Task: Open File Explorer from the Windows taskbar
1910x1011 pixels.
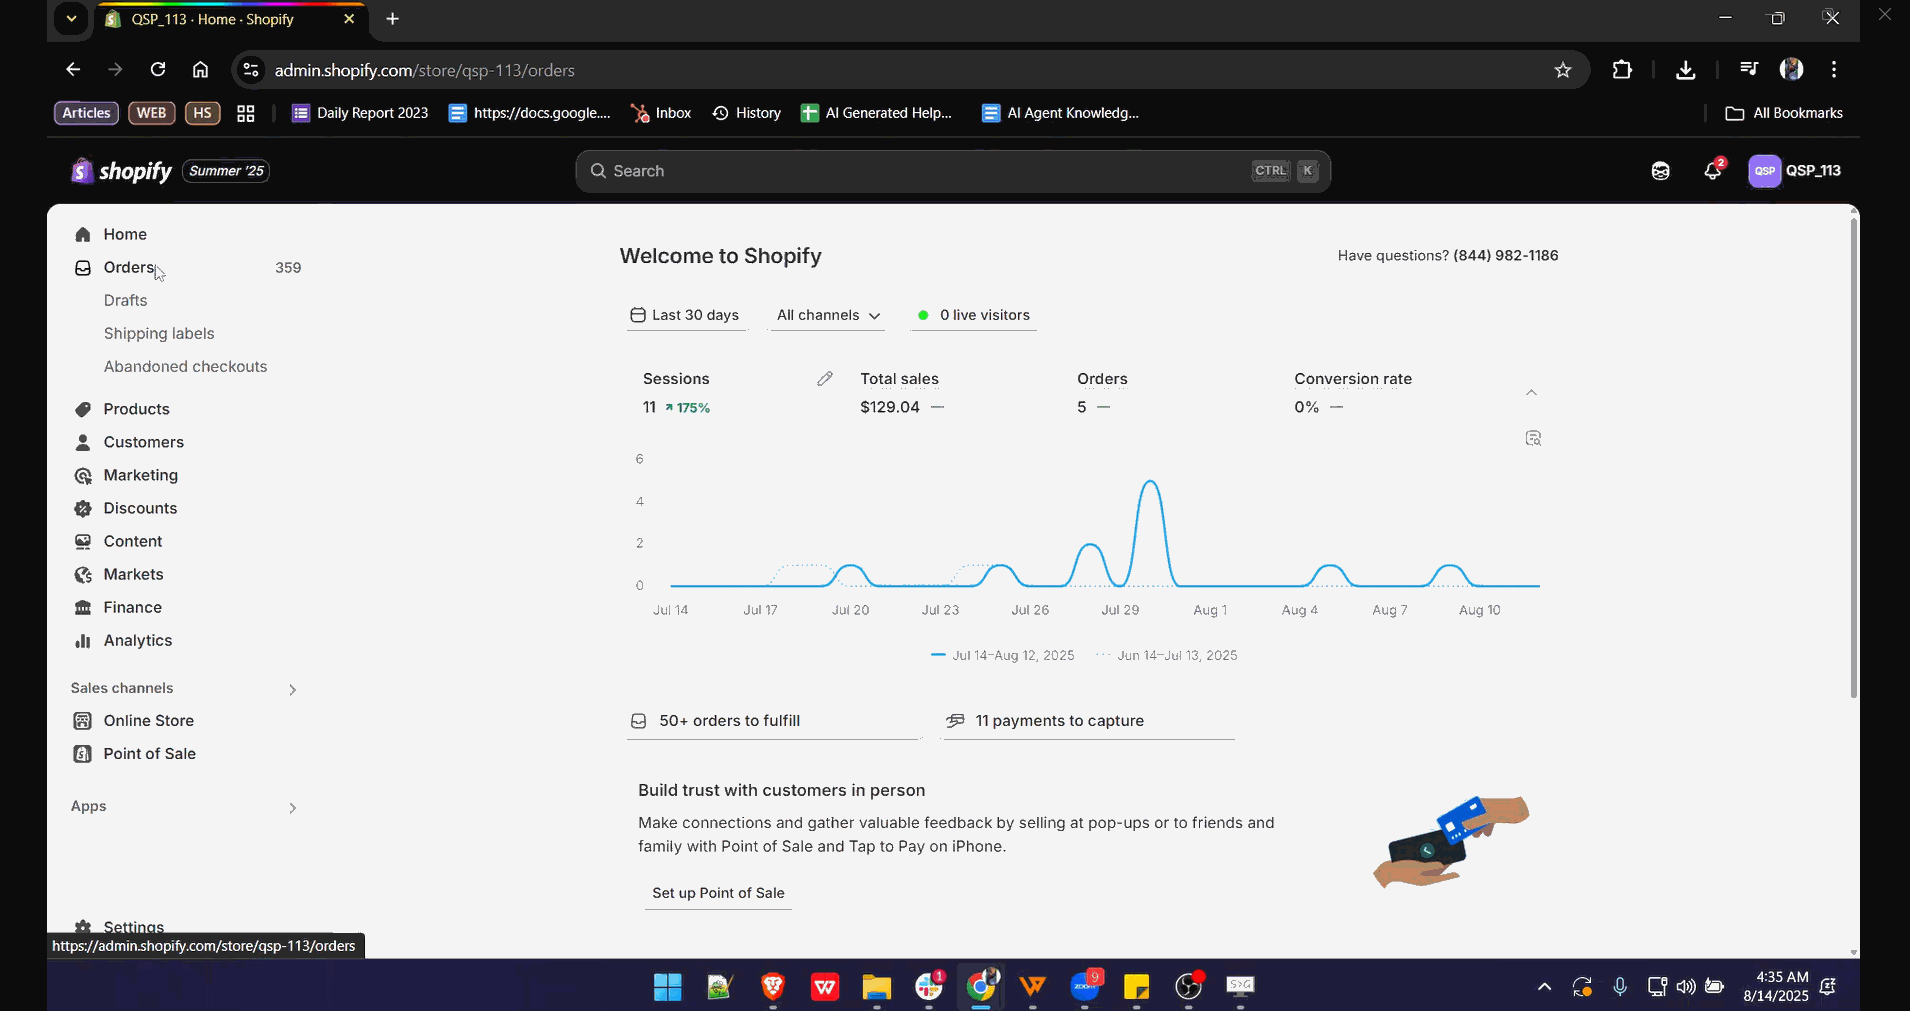Action: point(876,987)
